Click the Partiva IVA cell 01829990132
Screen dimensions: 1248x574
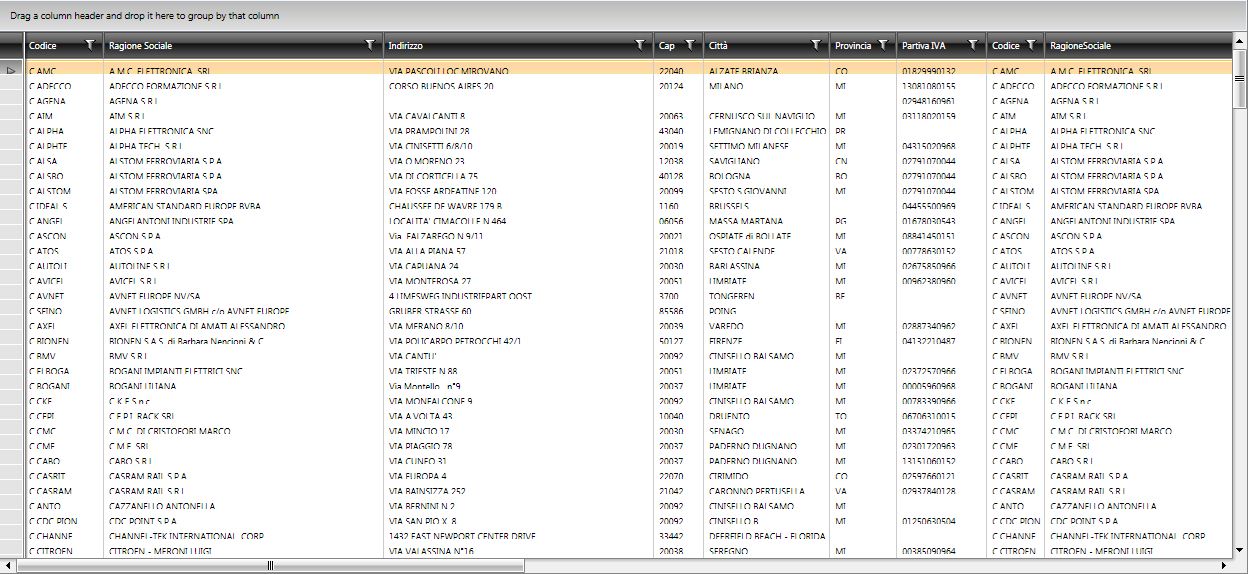pyautogui.click(x=942, y=71)
